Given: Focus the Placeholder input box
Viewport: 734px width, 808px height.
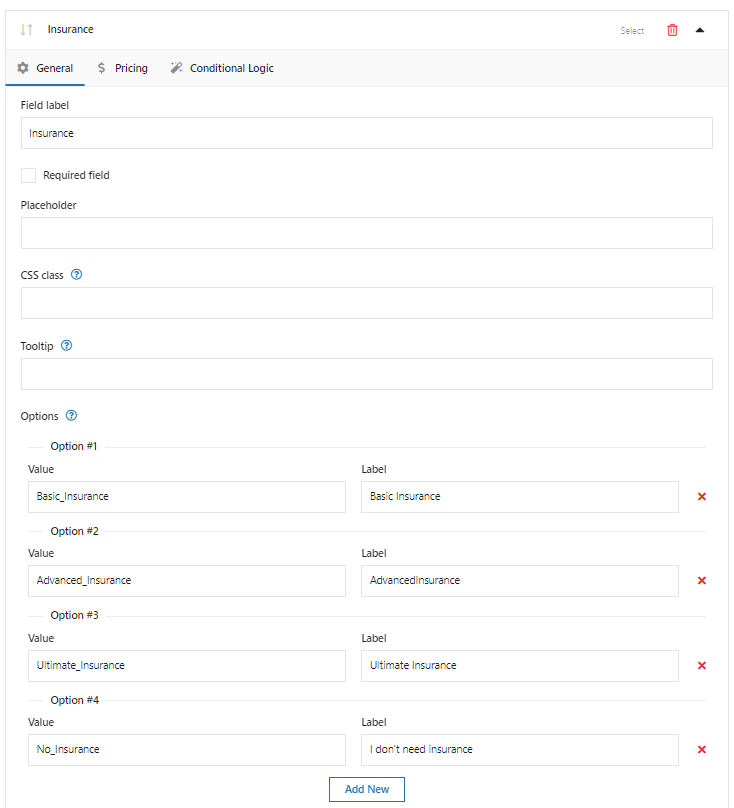Looking at the screenshot, I should pos(366,233).
